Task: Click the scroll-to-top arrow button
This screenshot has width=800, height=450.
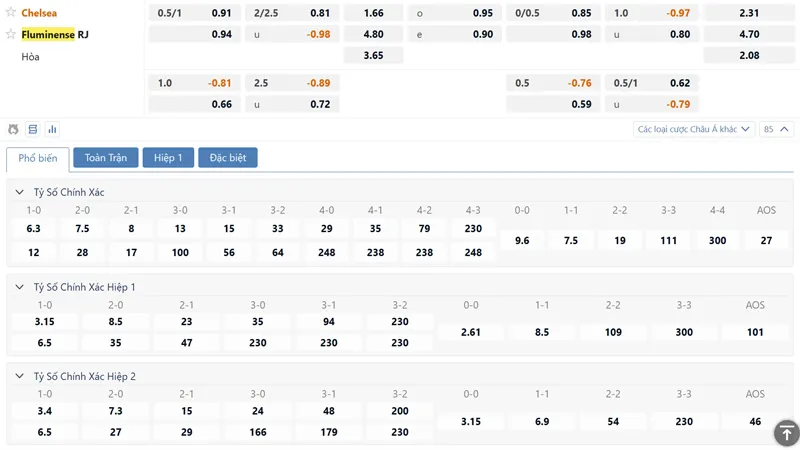Action: coord(786,433)
